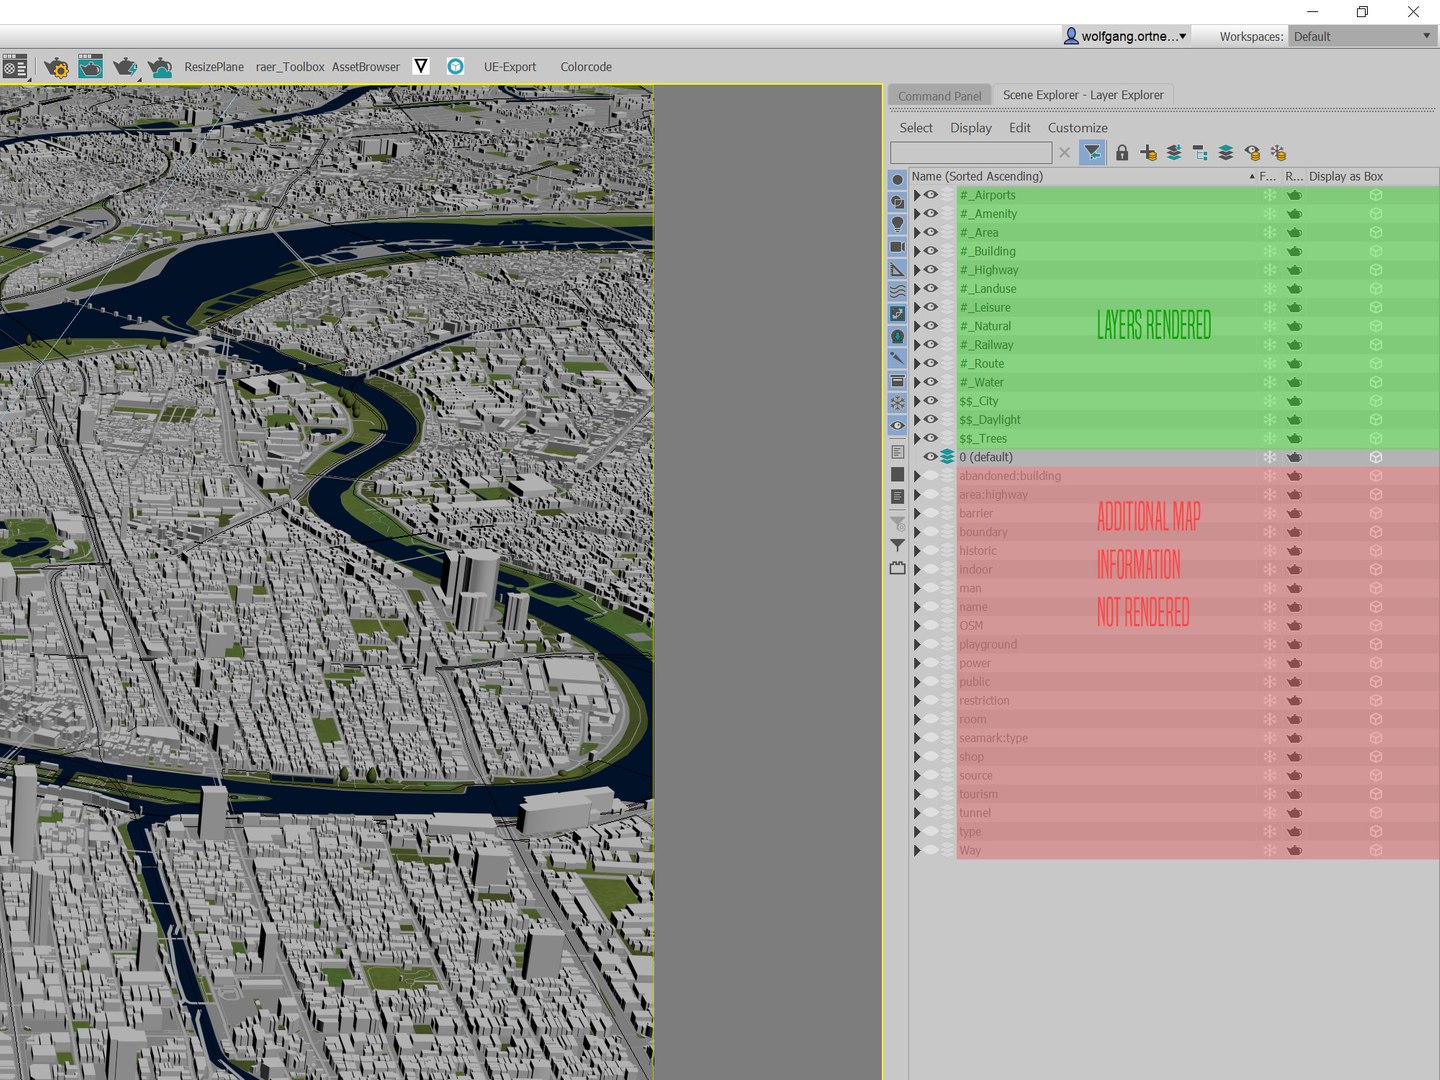The height and width of the screenshot is (1080, 1440).
Task: Toggle visibility of 0 (default) layer
Action: click(931, 457)
